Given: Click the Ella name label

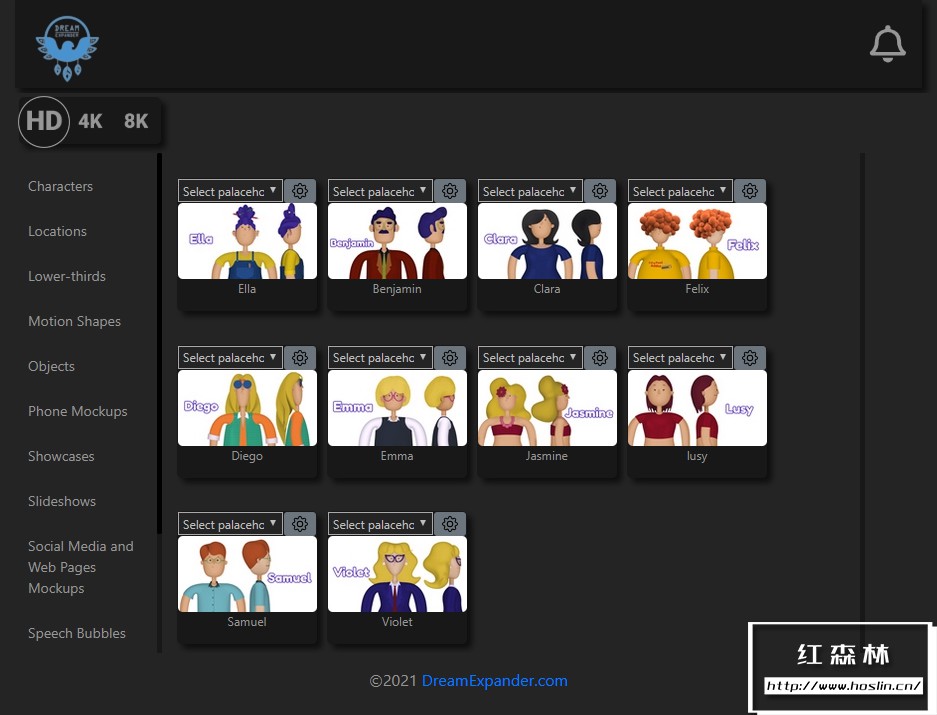Looking at the screenshot, I should [247, 289].
